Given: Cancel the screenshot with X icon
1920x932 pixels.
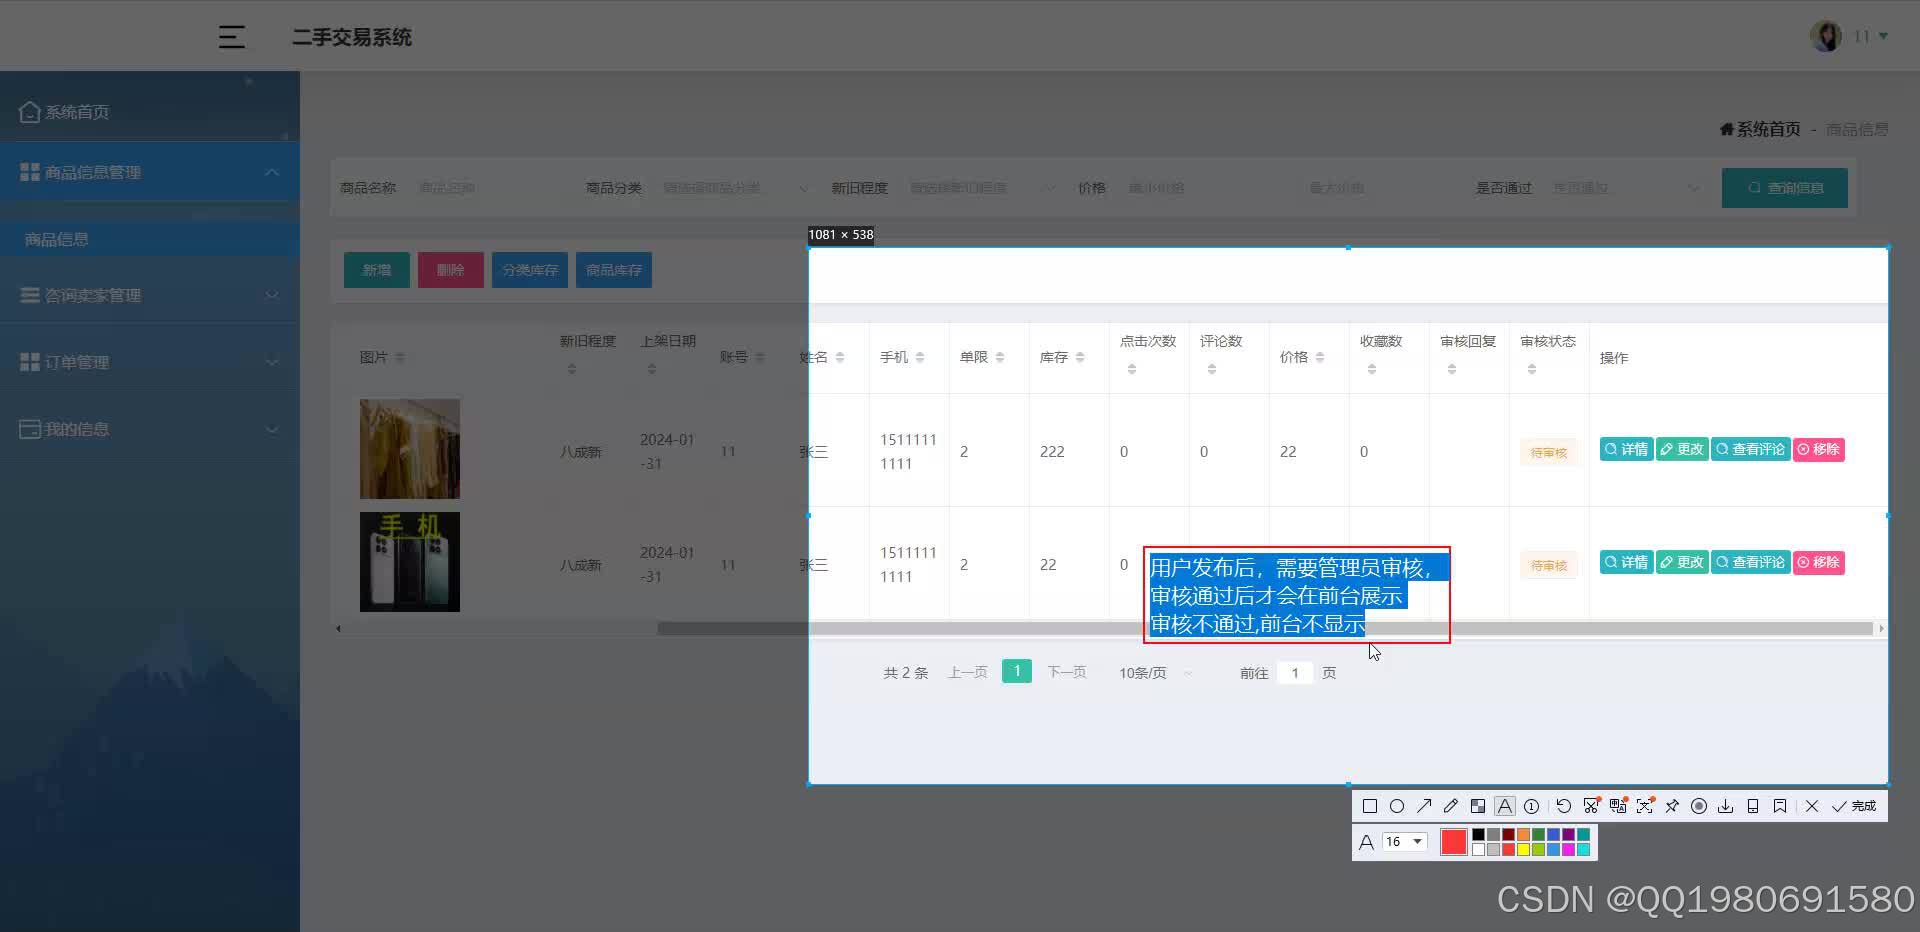Looking at the screenshot, I should (x=1812, y=806).
